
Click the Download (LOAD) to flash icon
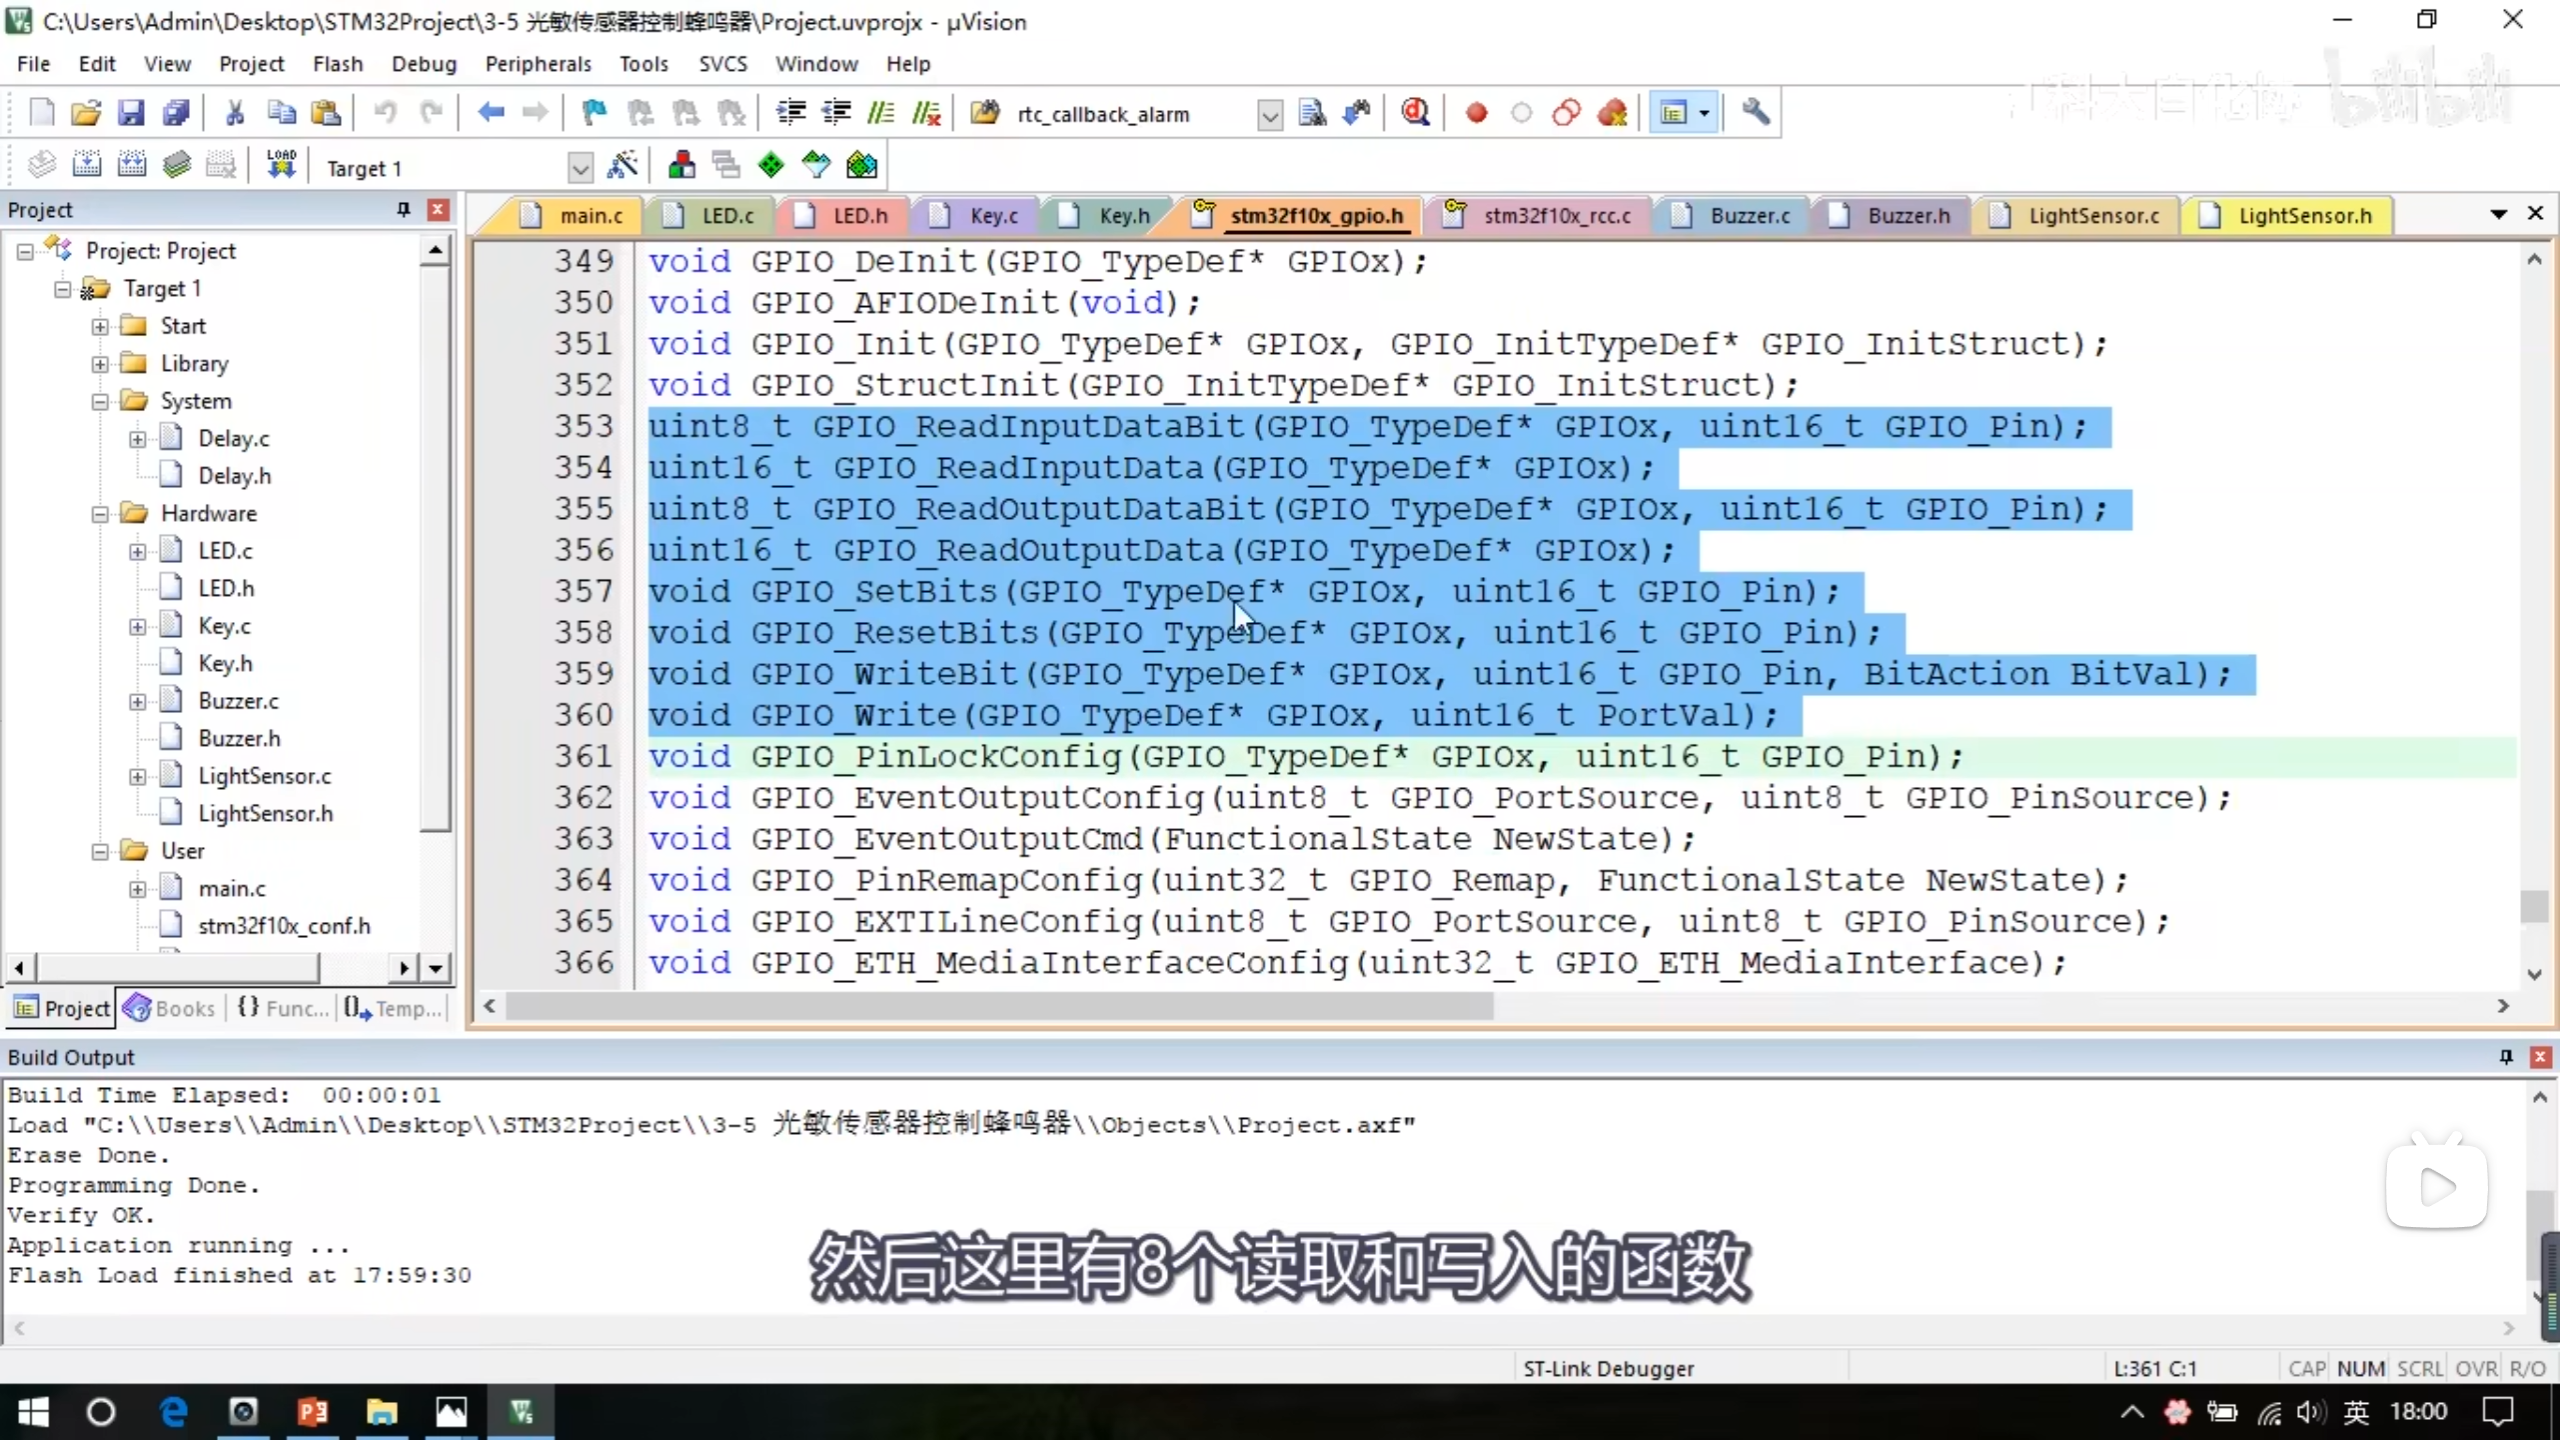(281, 166)
